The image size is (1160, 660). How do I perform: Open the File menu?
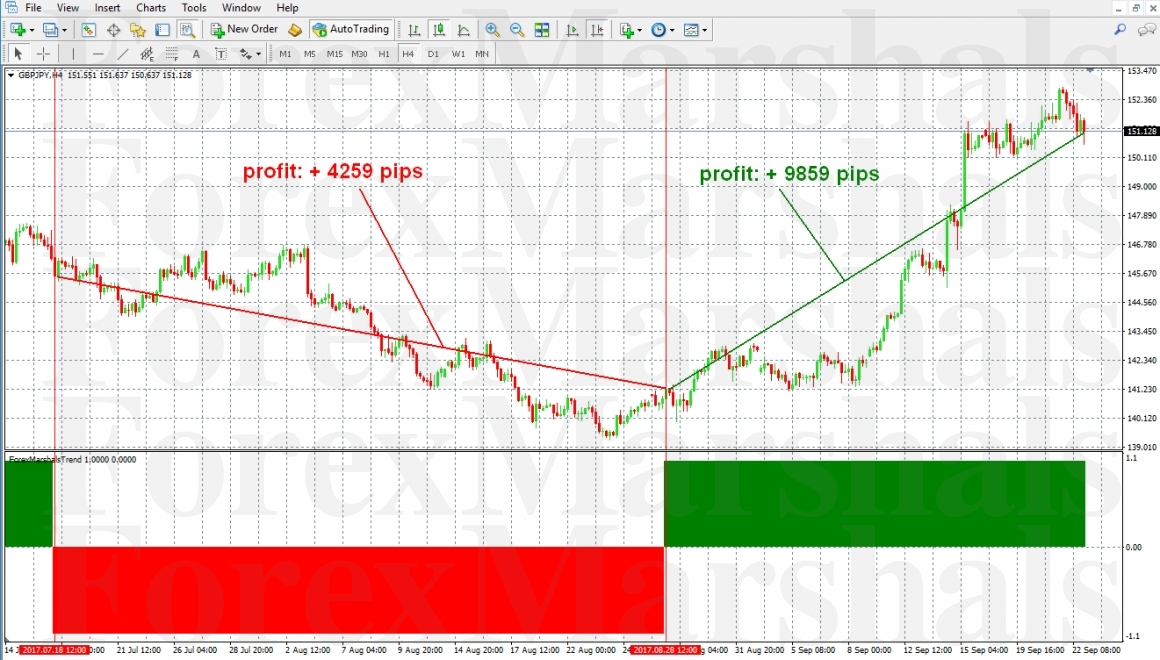(x=33, y=7)
